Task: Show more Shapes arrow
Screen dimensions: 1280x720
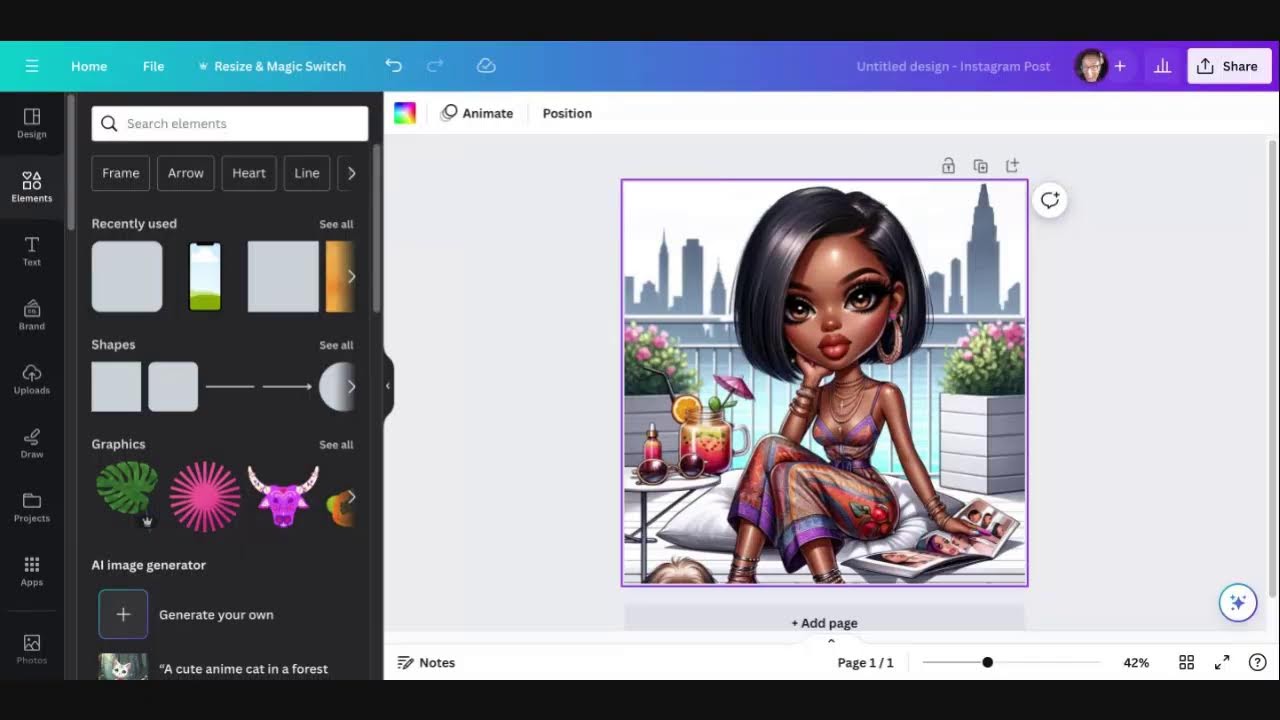Action: click(x=351, y=386)
